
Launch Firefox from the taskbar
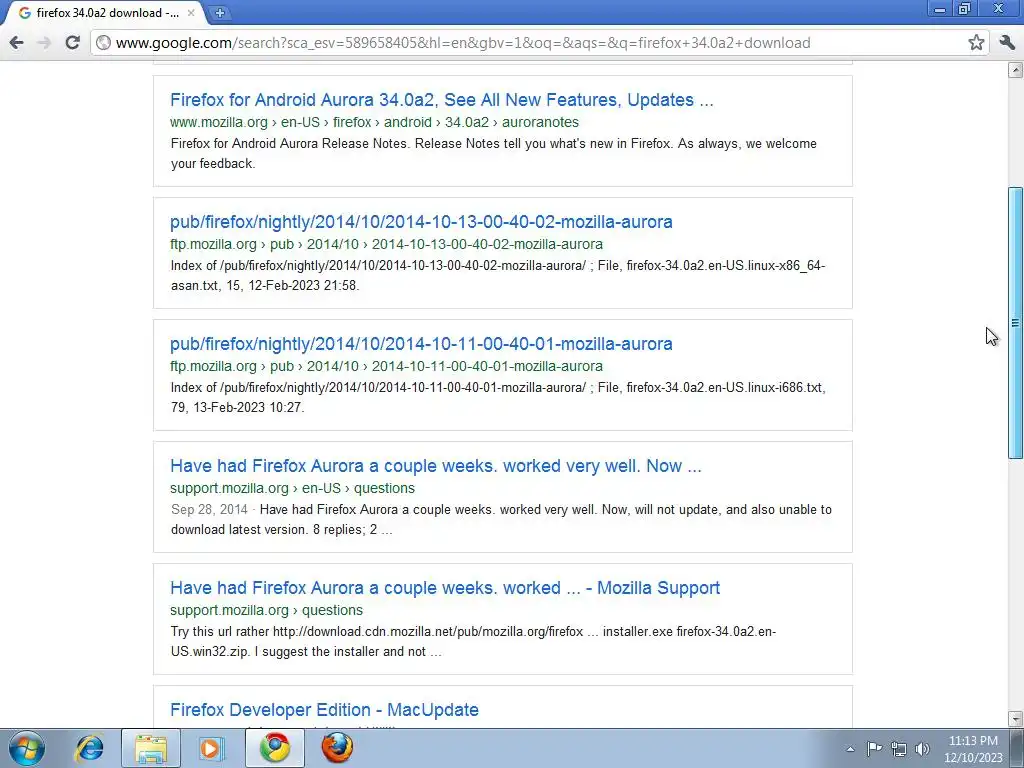click(x=337, y=748)
